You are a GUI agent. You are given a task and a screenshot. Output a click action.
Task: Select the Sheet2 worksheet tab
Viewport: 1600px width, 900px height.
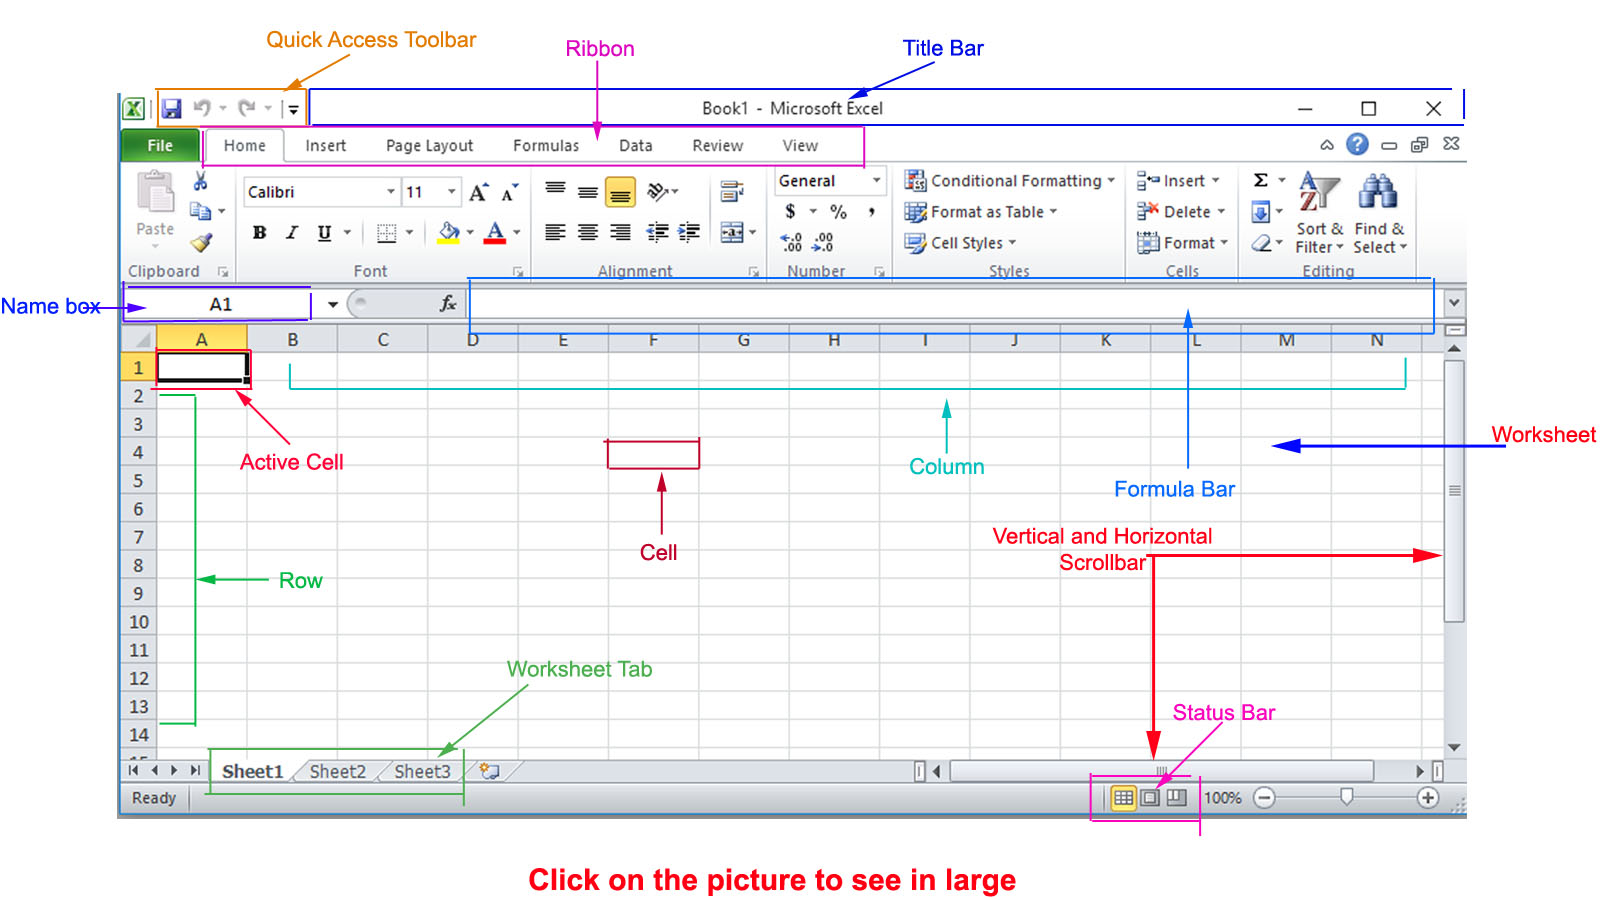336,771
